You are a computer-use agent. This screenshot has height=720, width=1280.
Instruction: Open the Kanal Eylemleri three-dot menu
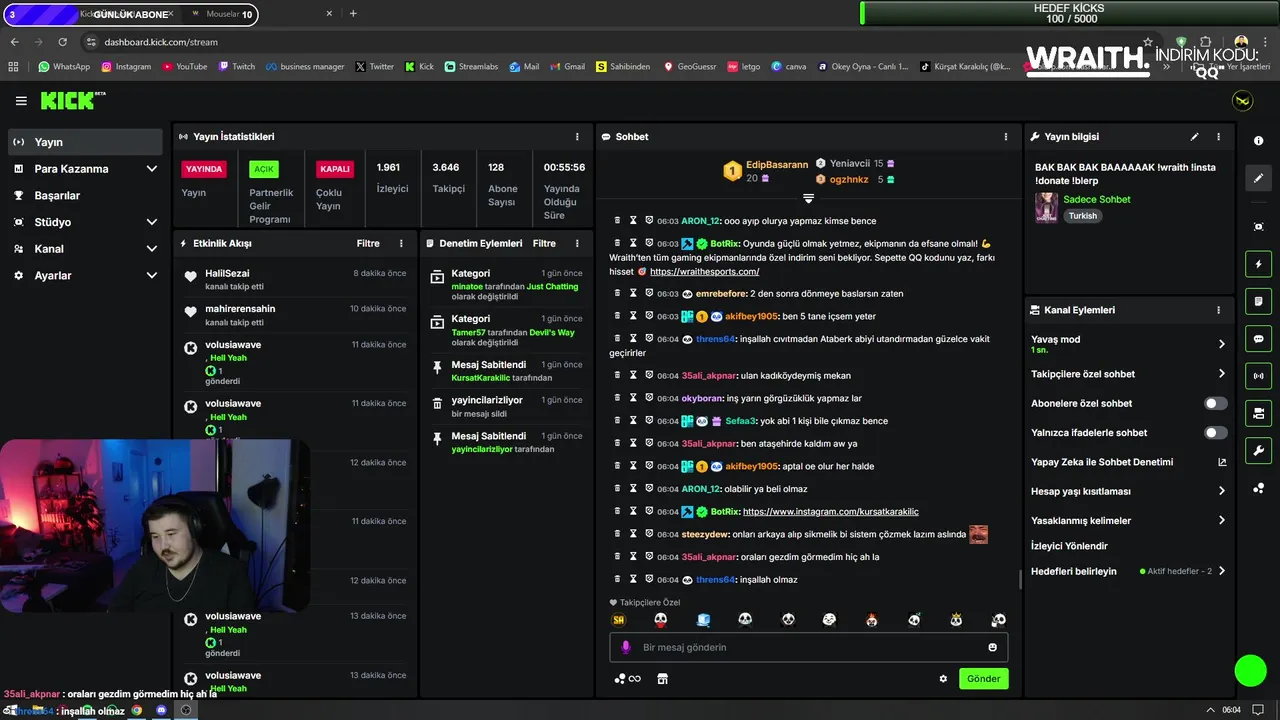point(1218,310)
